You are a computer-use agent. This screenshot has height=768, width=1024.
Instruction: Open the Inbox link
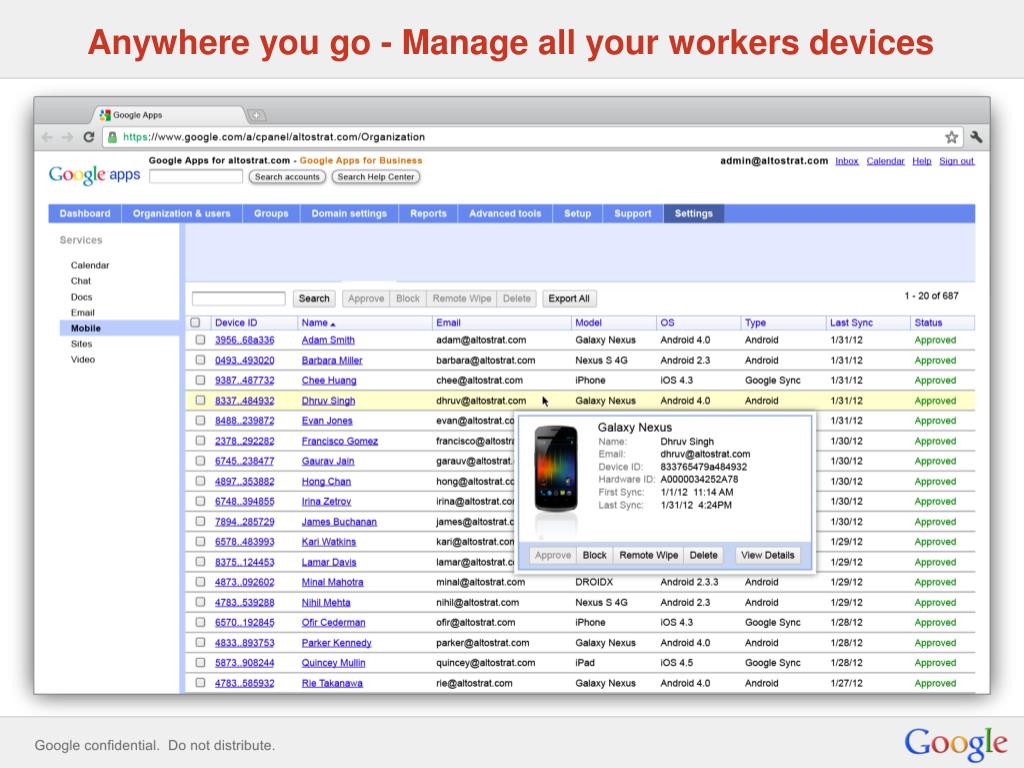(846, 161)
